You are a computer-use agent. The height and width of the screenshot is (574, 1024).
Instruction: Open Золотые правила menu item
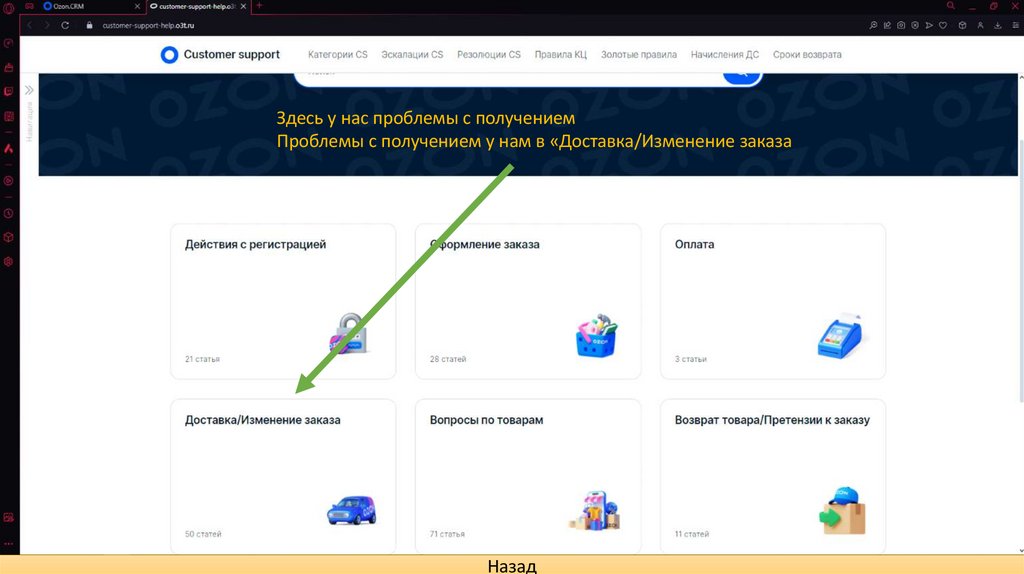pos(639,55)
